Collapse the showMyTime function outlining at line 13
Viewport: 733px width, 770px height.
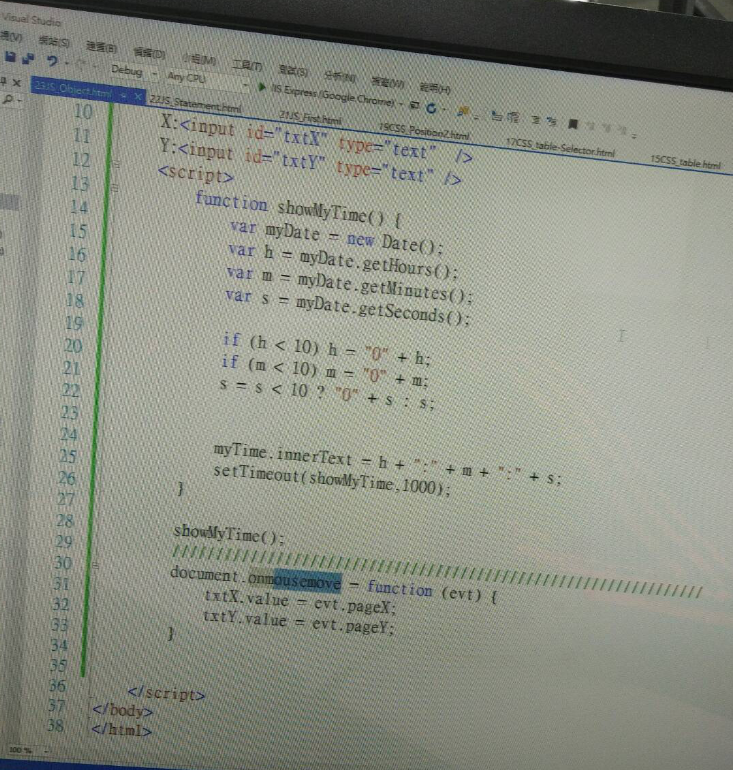point(115,187)
